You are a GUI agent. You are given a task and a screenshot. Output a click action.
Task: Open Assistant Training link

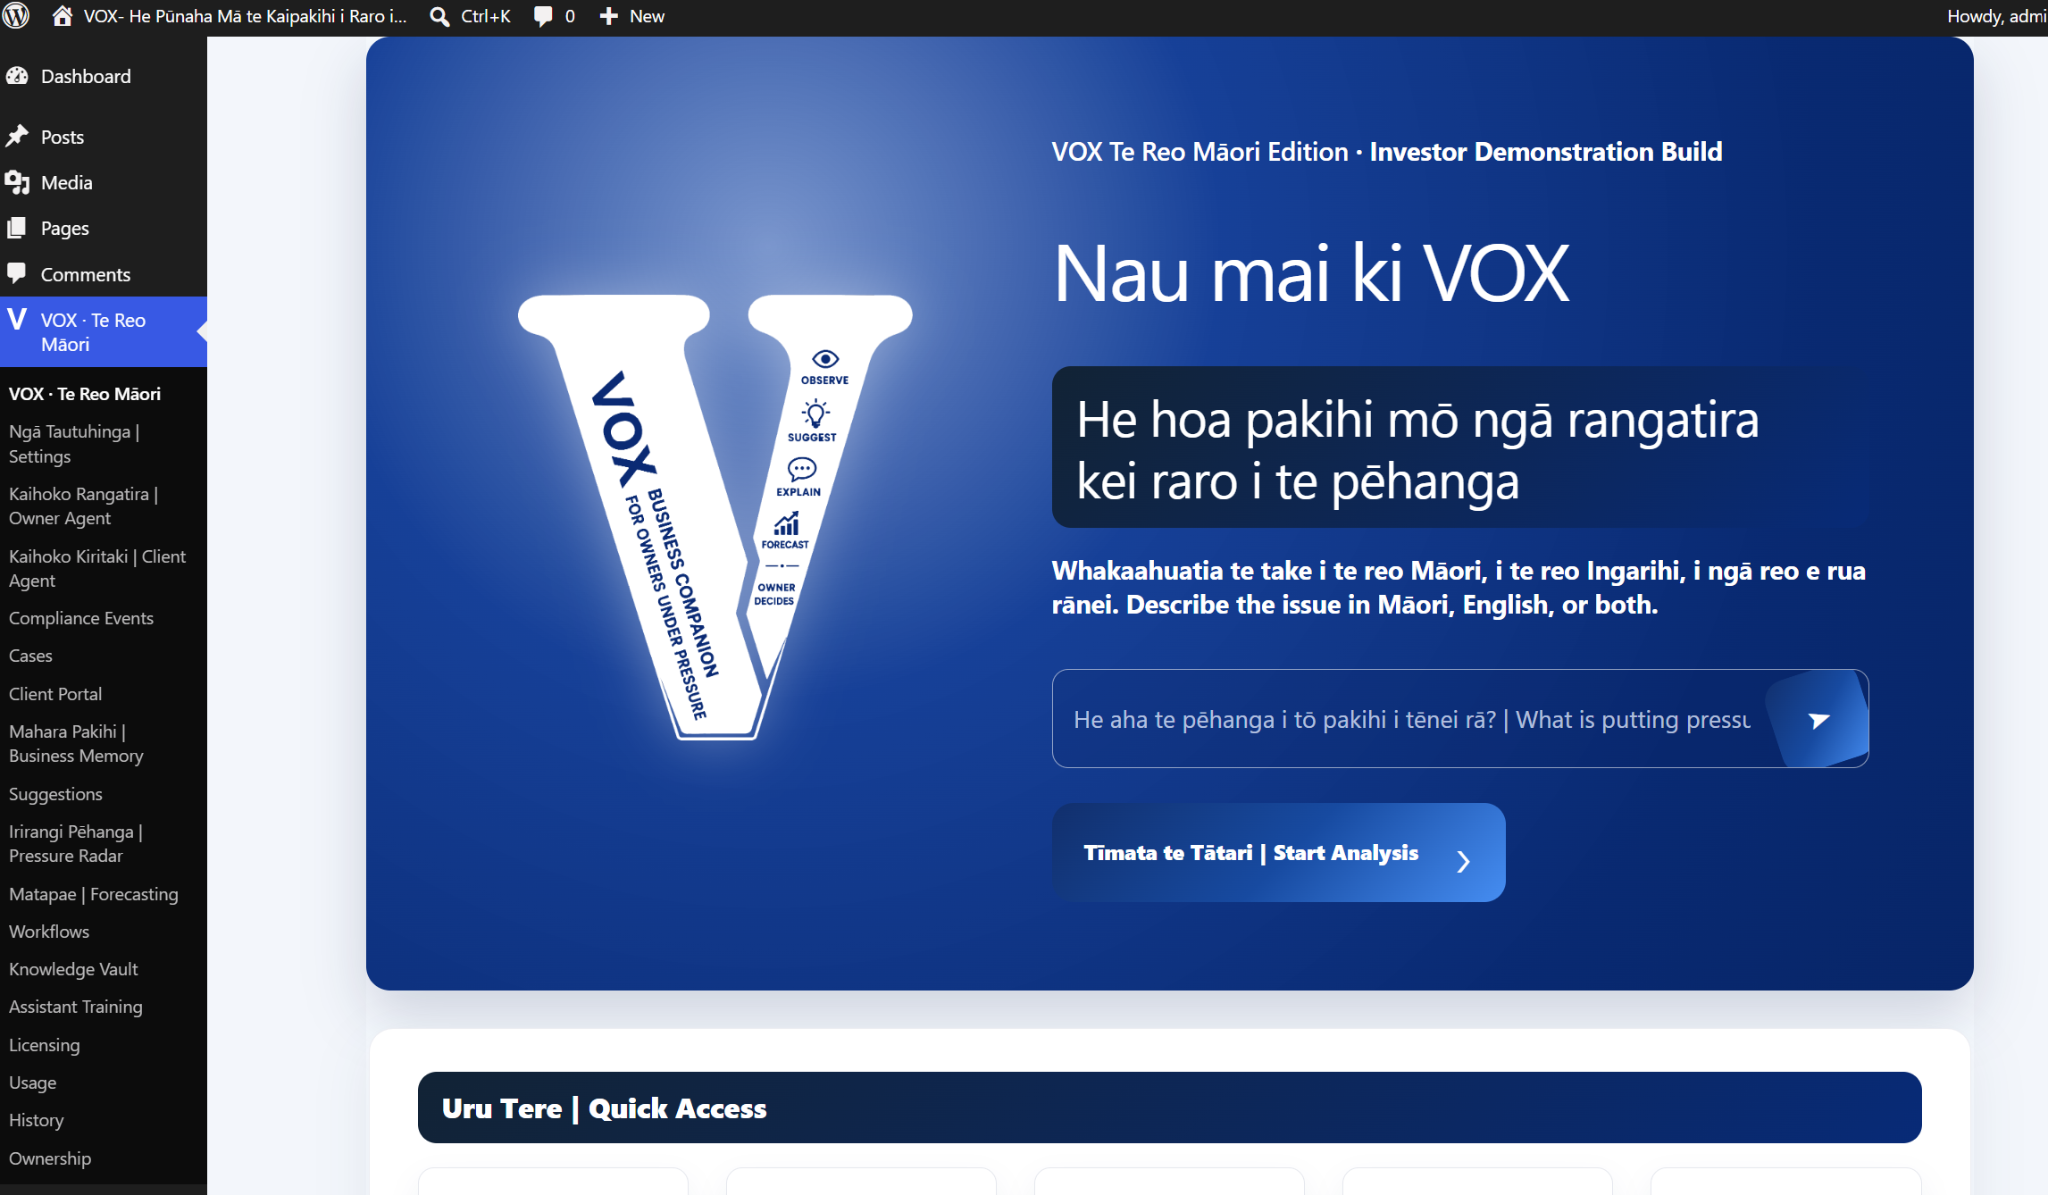(x=75, y=1007)
